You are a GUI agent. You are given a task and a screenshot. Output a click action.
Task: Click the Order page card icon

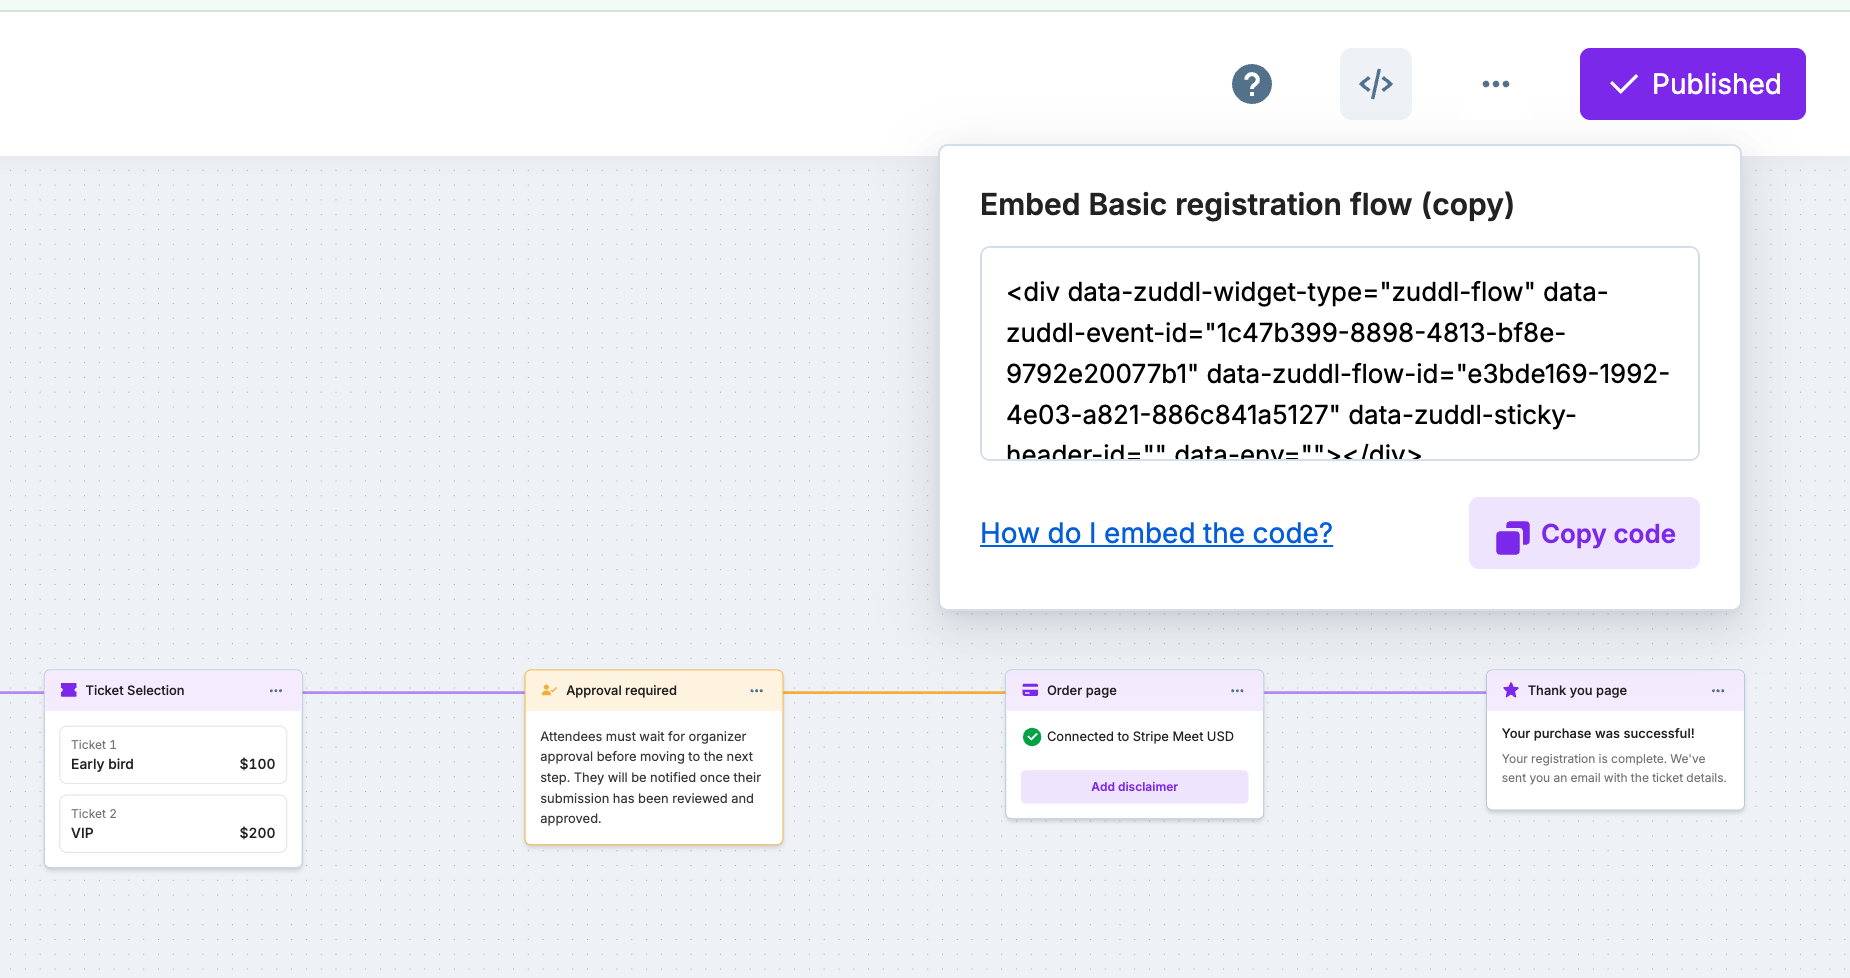(1030, 690)
